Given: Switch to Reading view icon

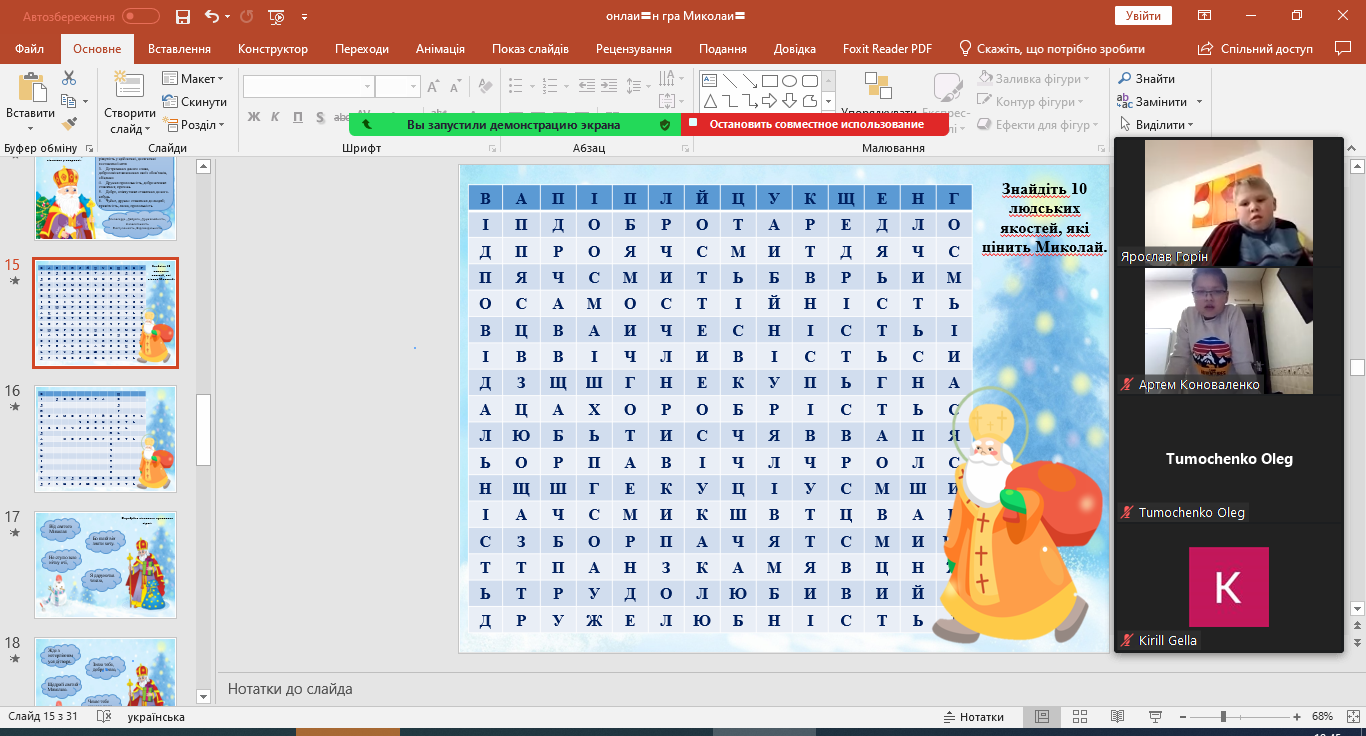Looking at the screenshot, I should pos(1116,717).
